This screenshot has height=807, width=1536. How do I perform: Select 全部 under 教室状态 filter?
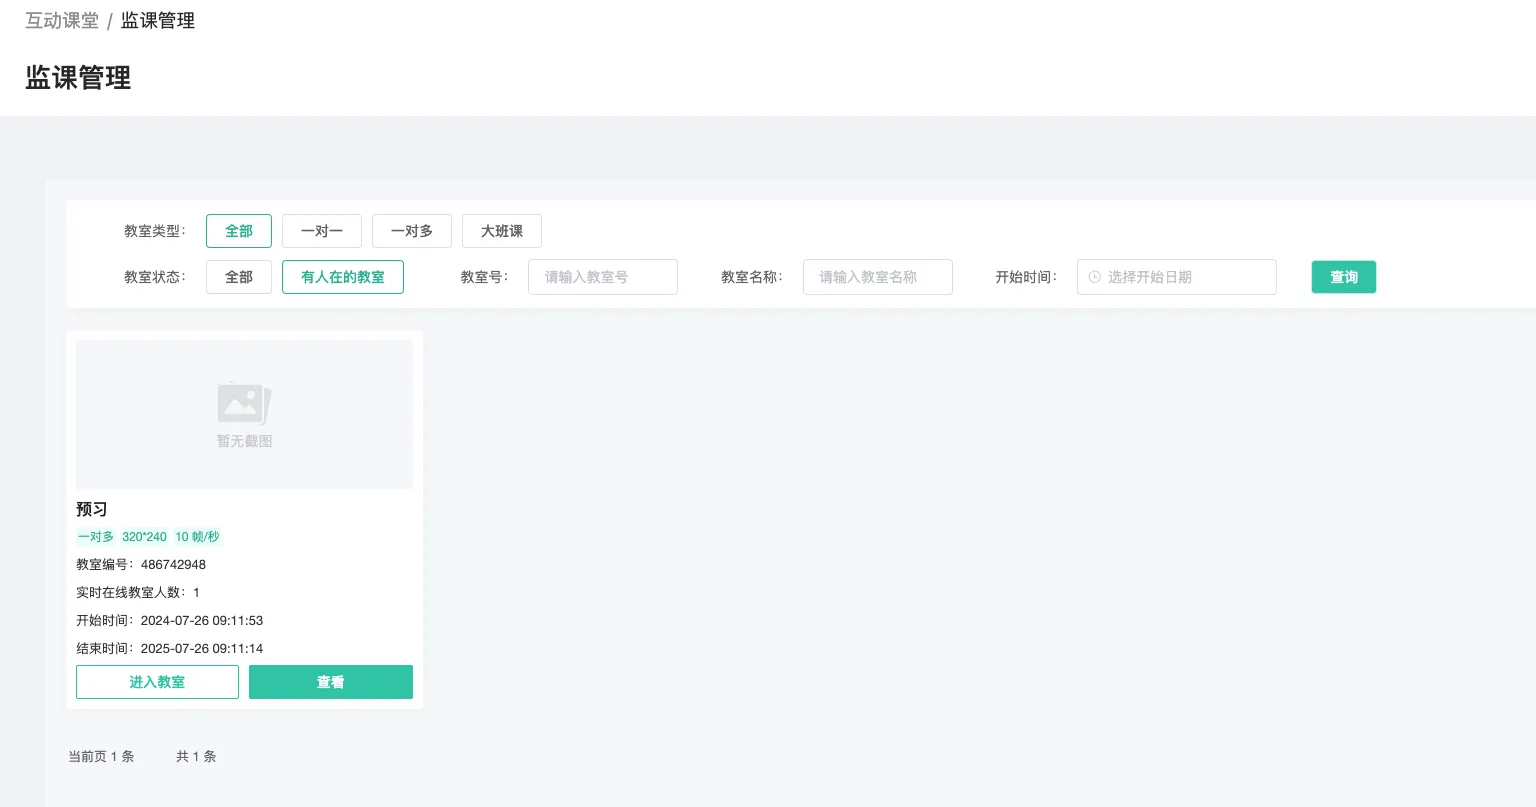coord(239,277)
